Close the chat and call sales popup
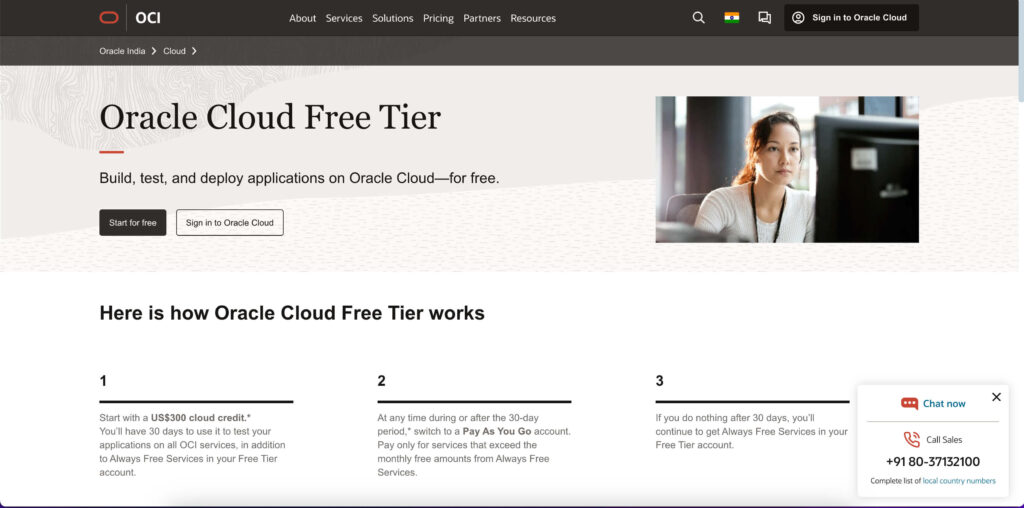 (996, 397)
